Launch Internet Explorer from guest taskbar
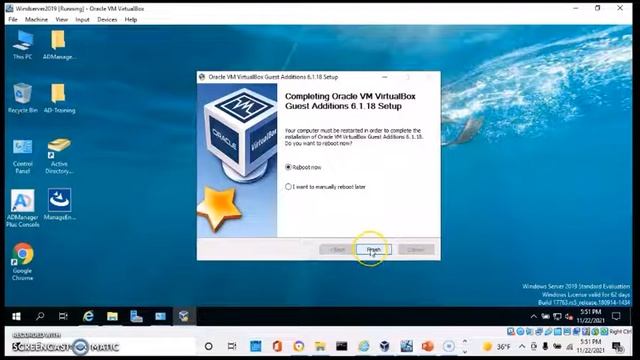 point(88,316)
